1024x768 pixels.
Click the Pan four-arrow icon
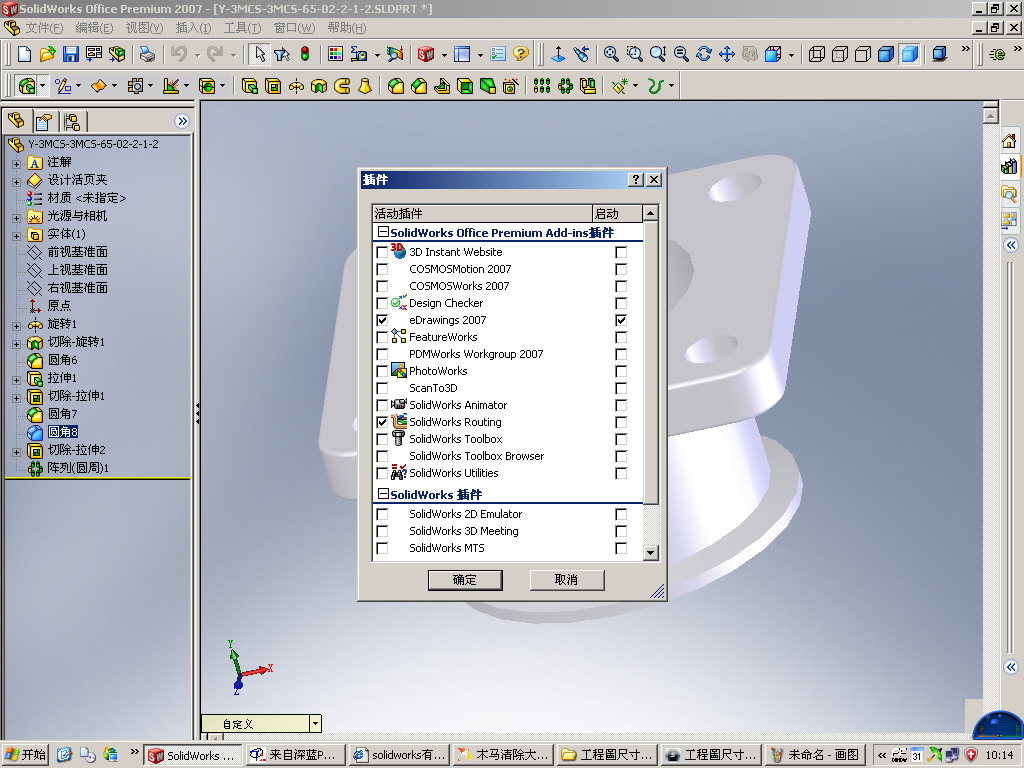pos(727,54)
